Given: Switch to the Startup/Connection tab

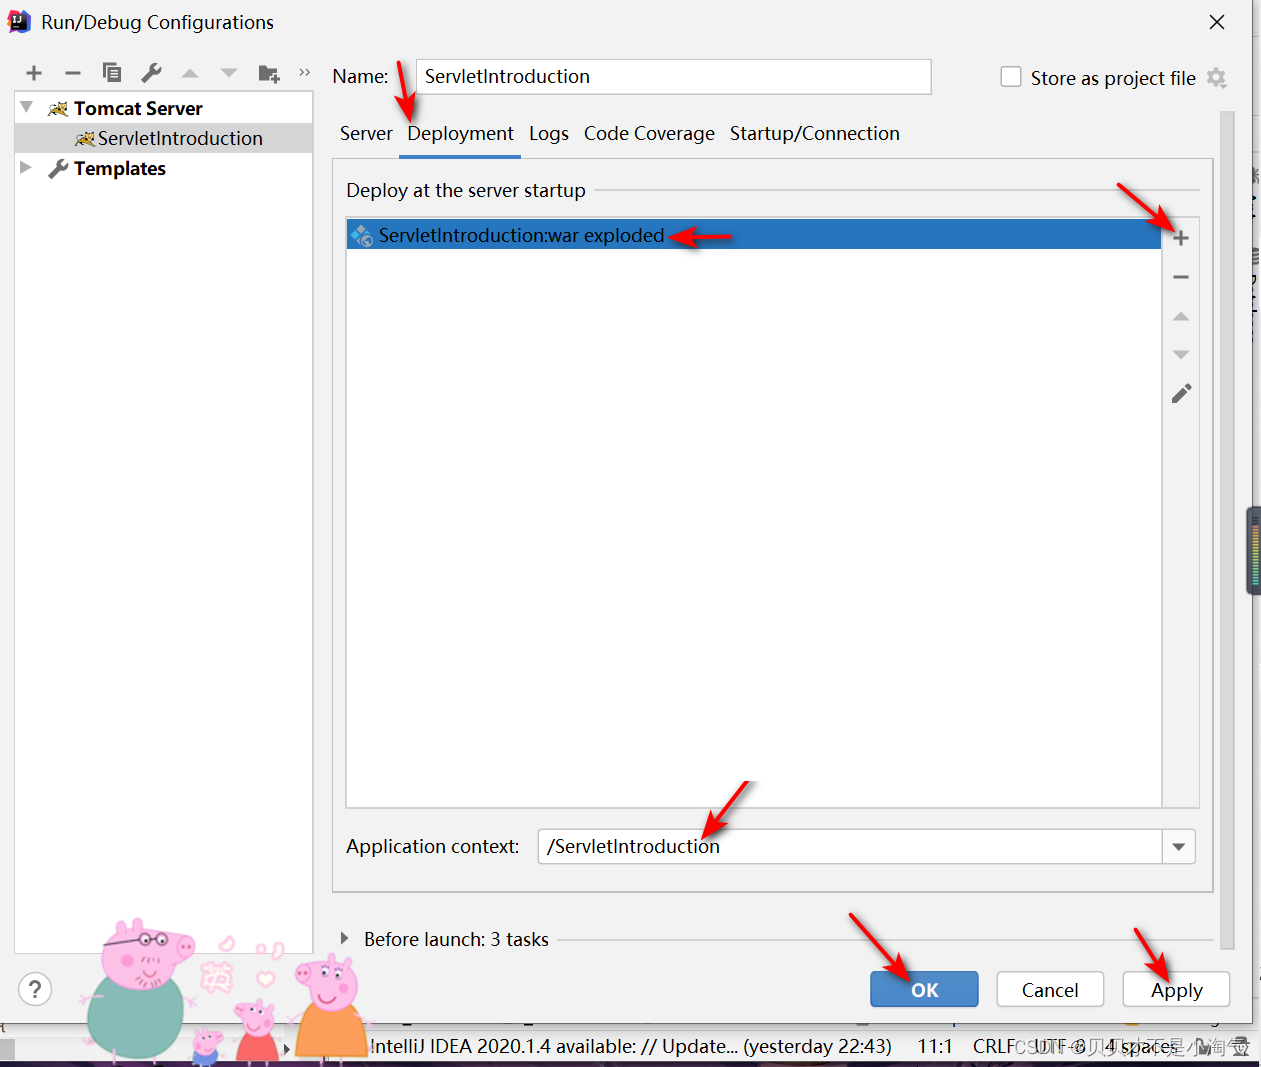Looking at the screenshot, I should click(815, 133).
